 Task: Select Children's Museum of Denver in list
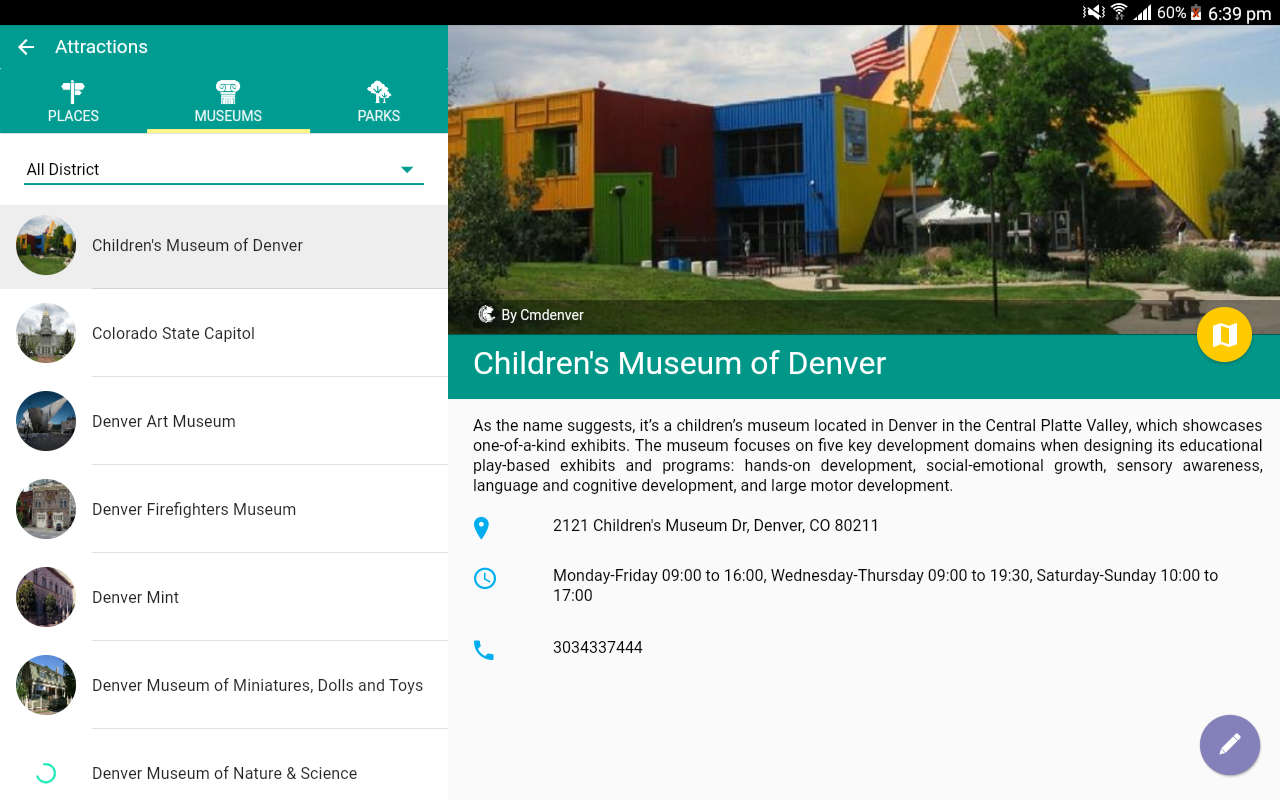[x=224, y=246]
